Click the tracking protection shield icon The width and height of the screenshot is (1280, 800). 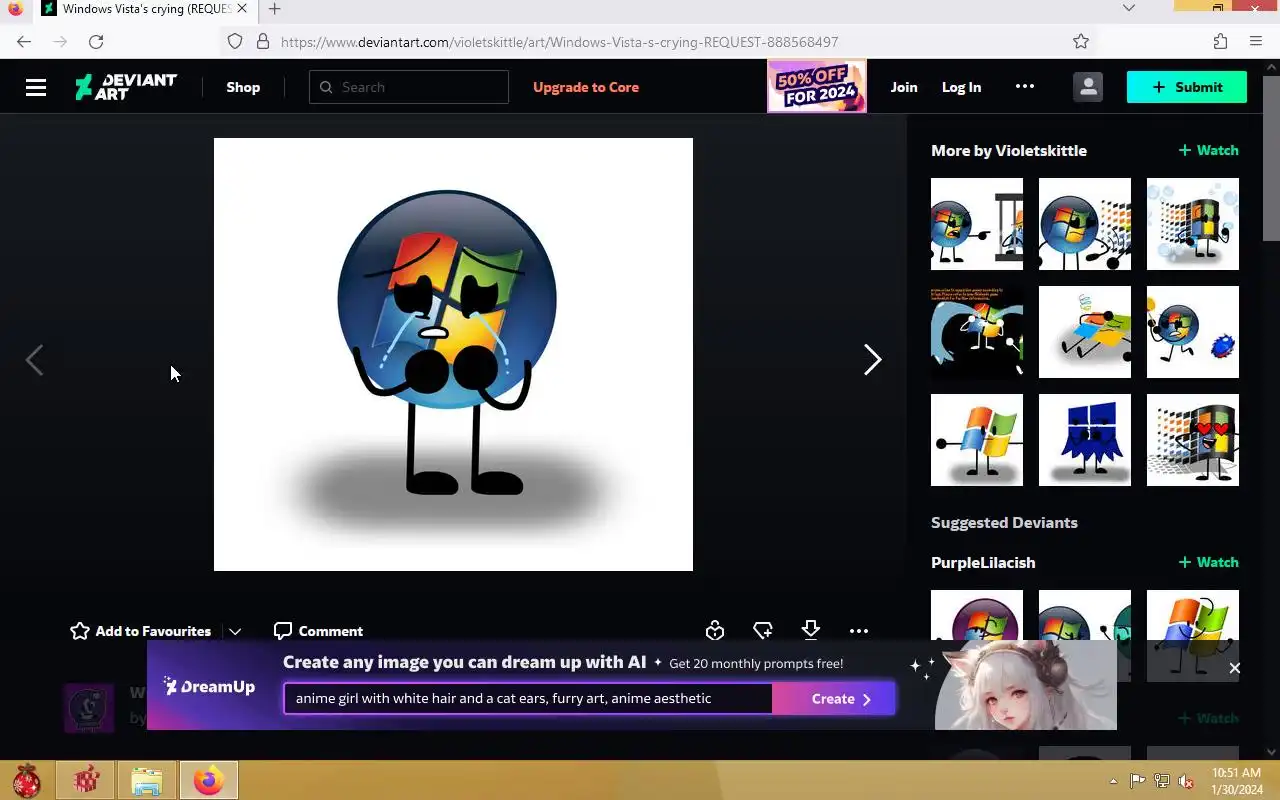point(235,41)
